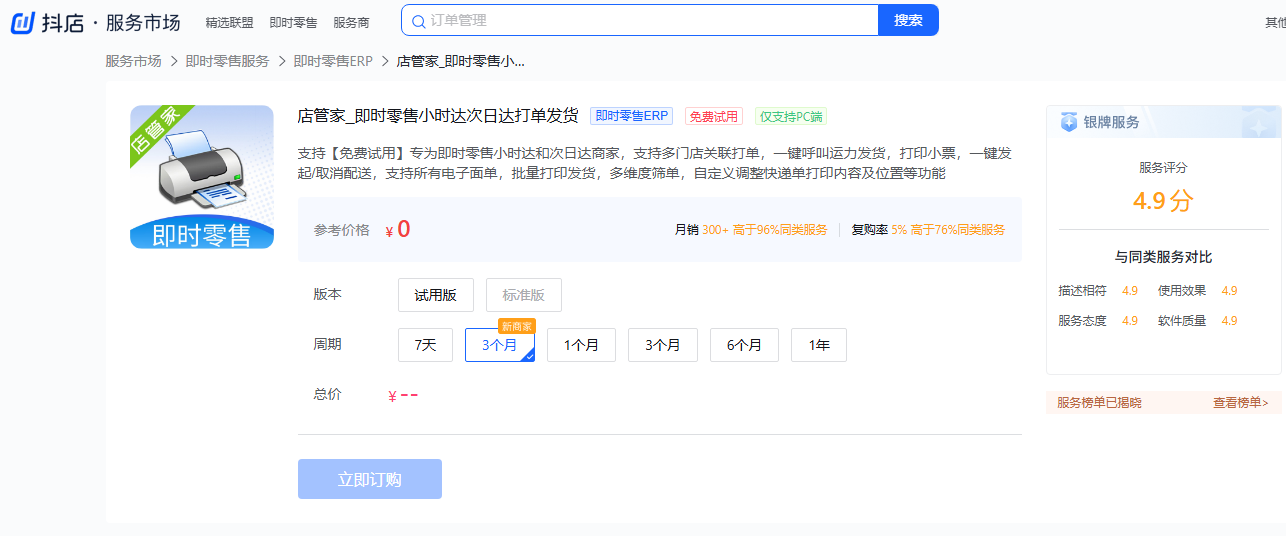1286x536 pixels.
Task: Click the chevron after 服务市场 breadcrumb
Action: coord(173,61)
